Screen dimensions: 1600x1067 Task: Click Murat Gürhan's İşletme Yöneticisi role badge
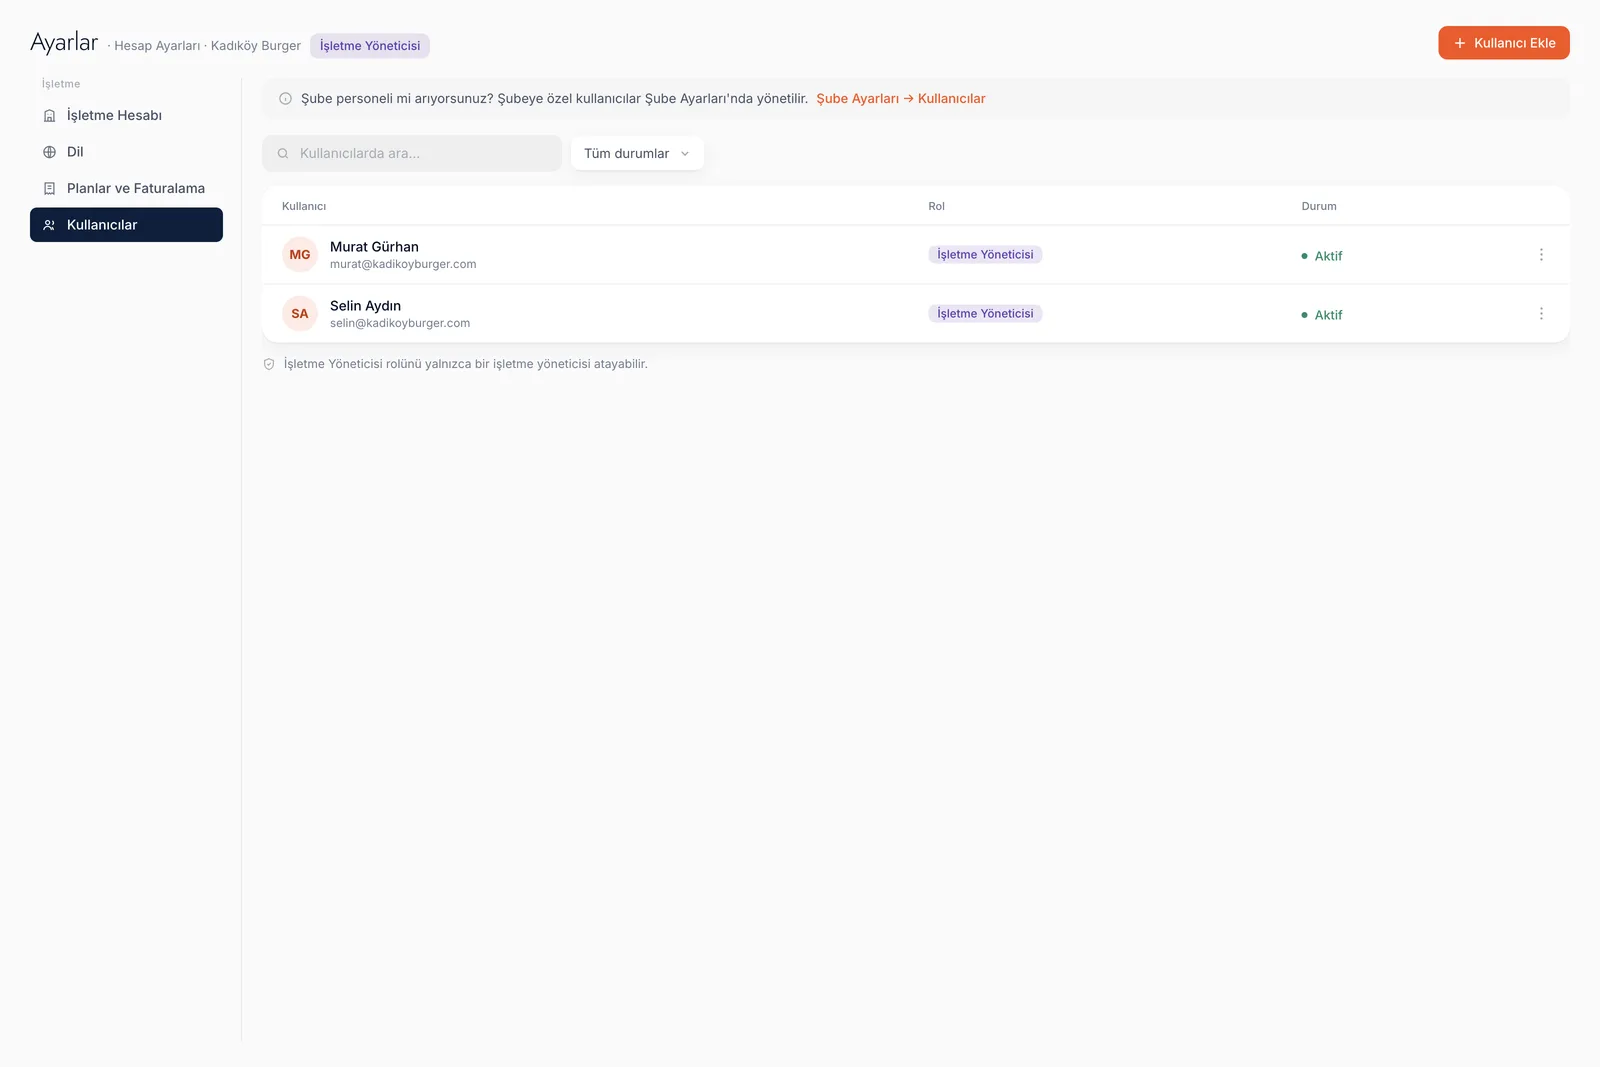[985, 255]
